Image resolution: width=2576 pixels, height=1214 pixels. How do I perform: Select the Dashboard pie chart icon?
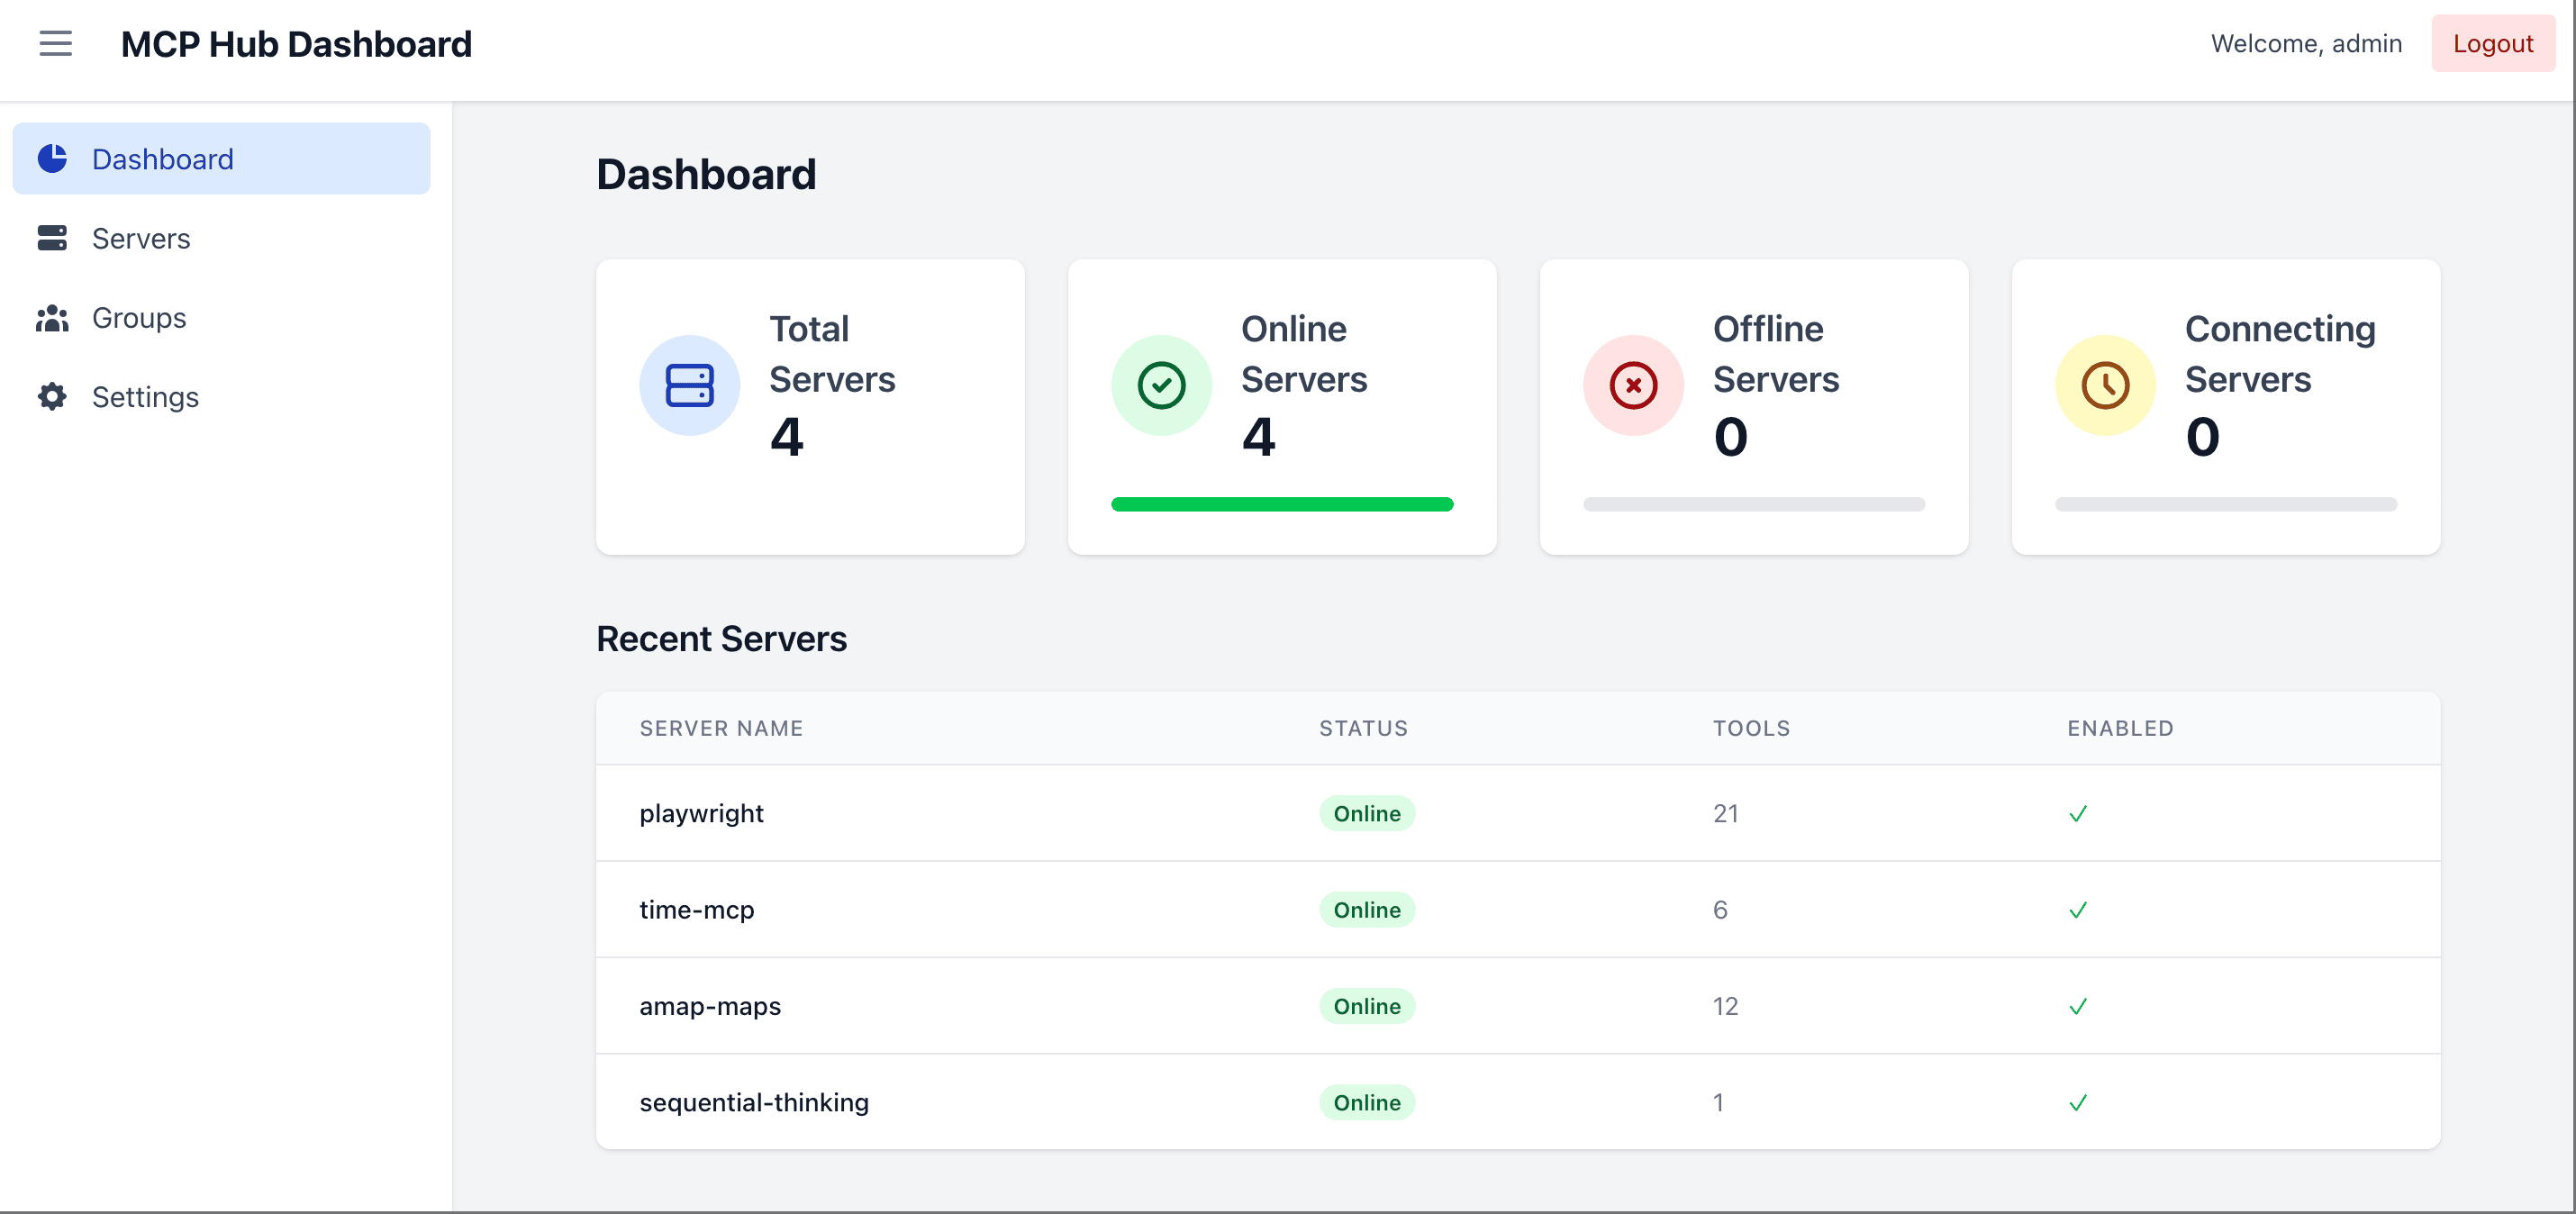click(x=51, y=158)
